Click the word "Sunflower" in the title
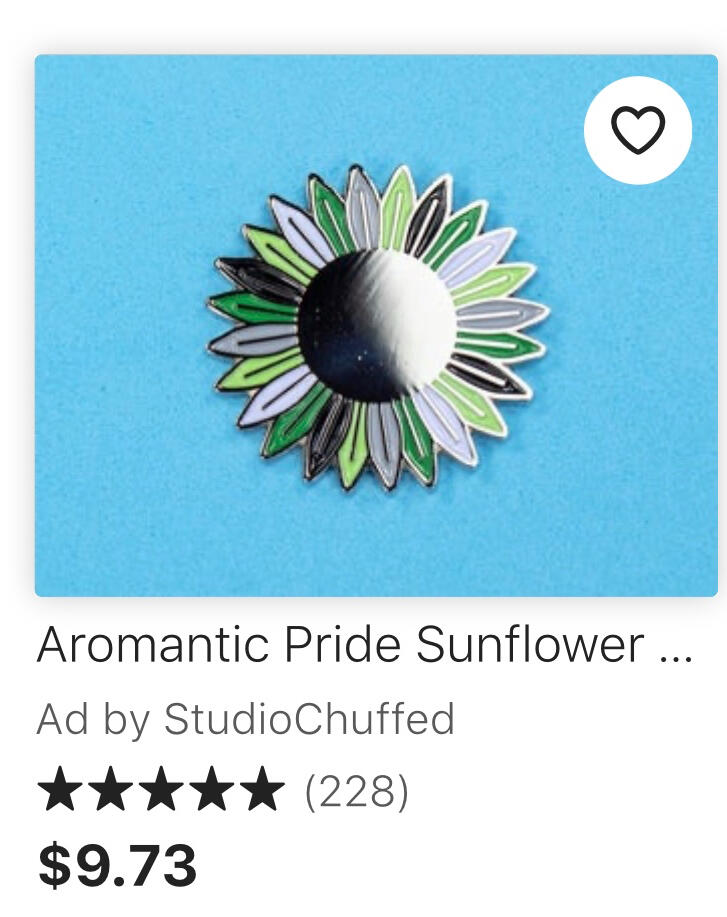Screen dimensions: 727x917 point(530,644)
